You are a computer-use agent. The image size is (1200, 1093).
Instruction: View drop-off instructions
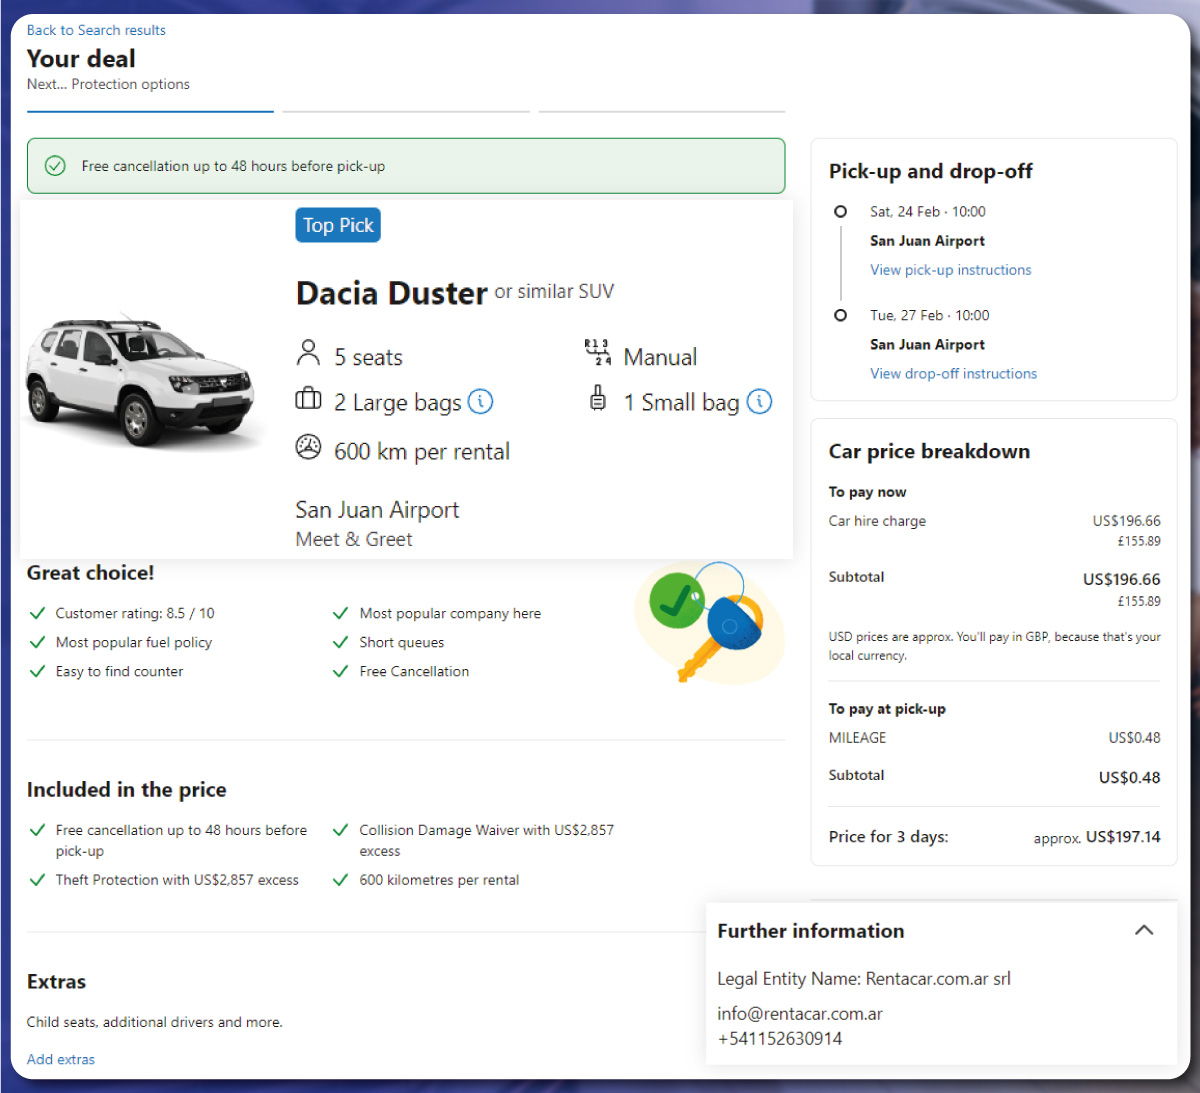(x=953, y=373)
